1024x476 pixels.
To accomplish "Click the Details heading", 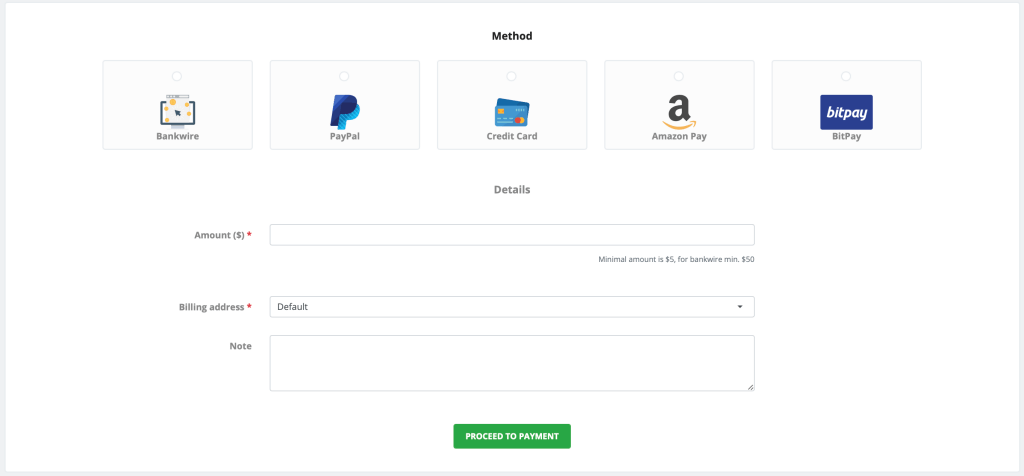I will point(512,190).
